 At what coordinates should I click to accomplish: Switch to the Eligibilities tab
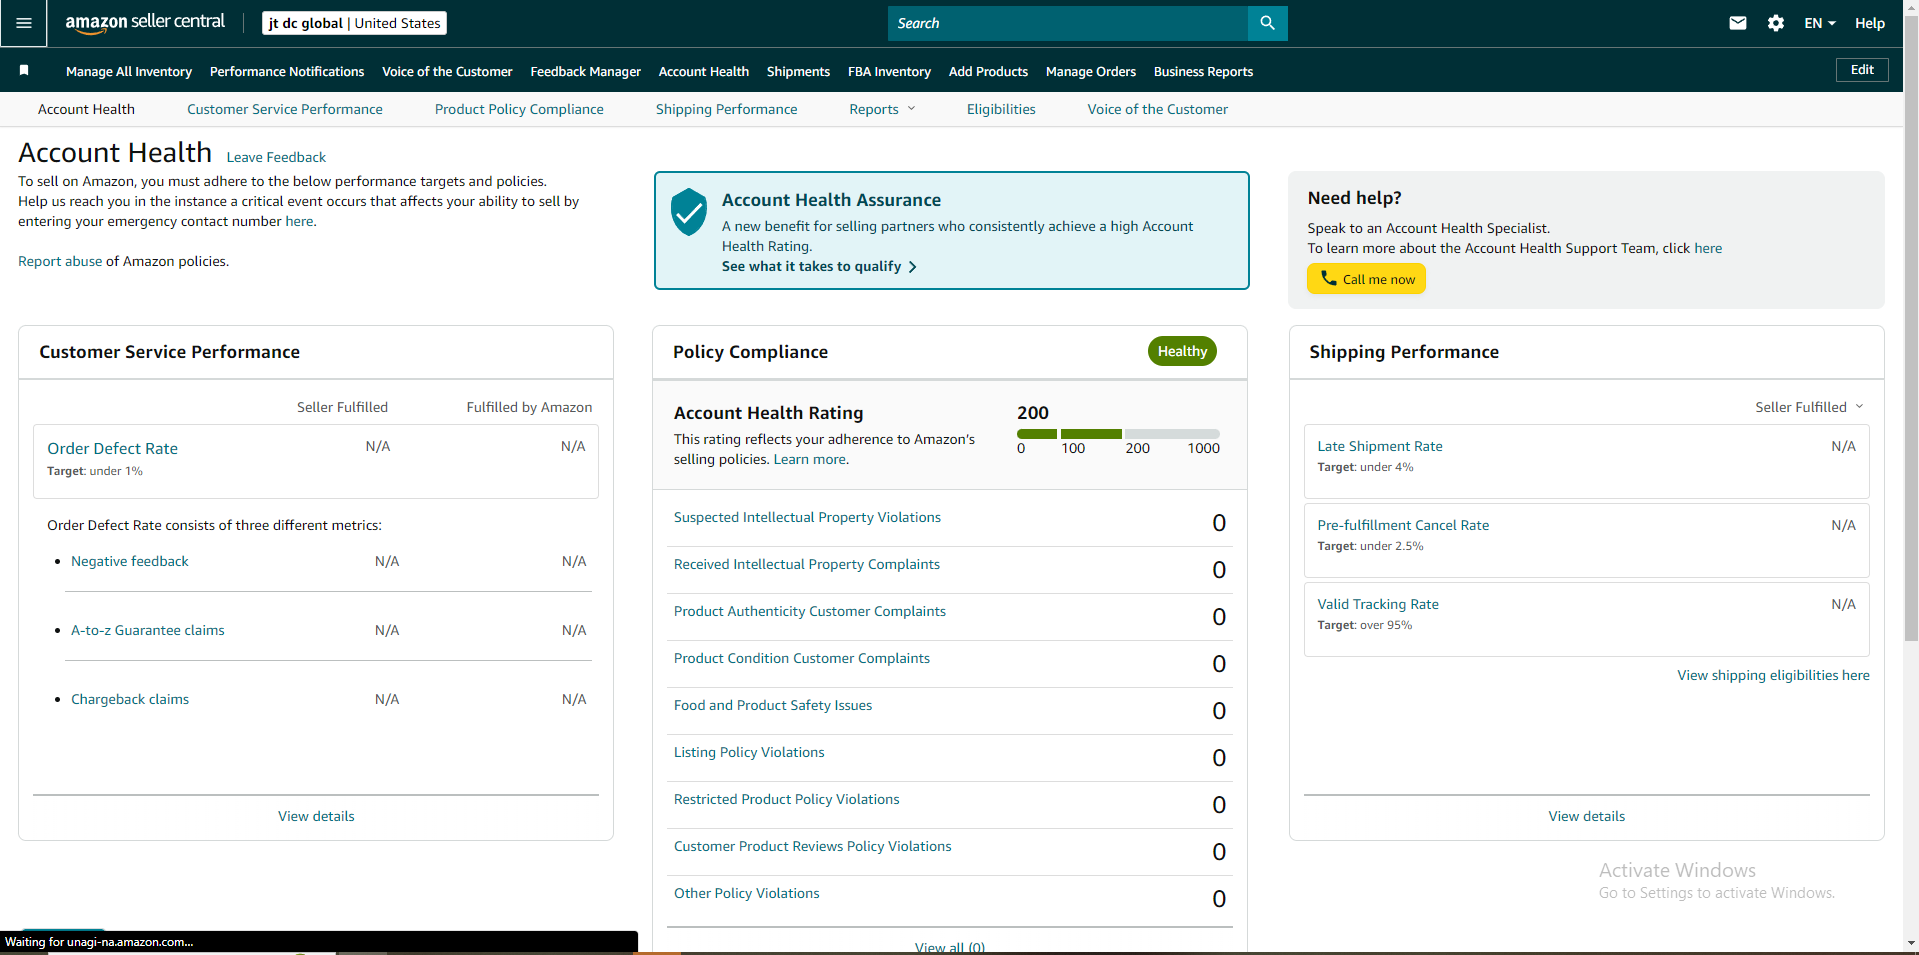[x=1001, y=109]
